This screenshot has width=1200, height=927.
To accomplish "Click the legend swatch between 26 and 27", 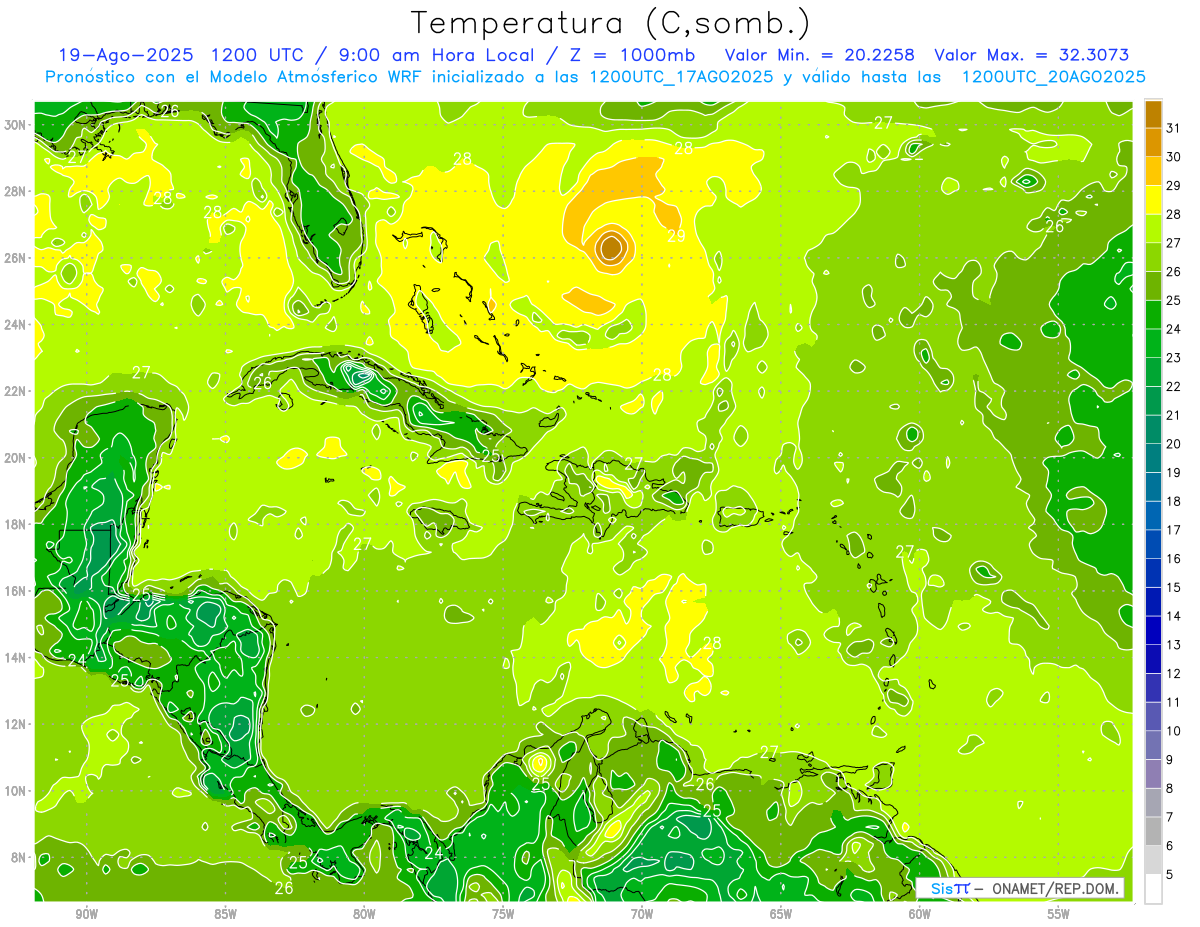I will point(1154,257).
